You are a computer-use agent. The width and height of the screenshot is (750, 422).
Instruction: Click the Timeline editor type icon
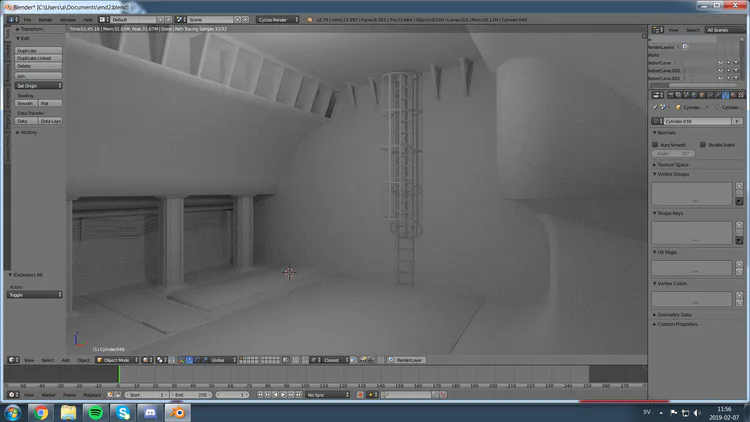pos(13,395)
